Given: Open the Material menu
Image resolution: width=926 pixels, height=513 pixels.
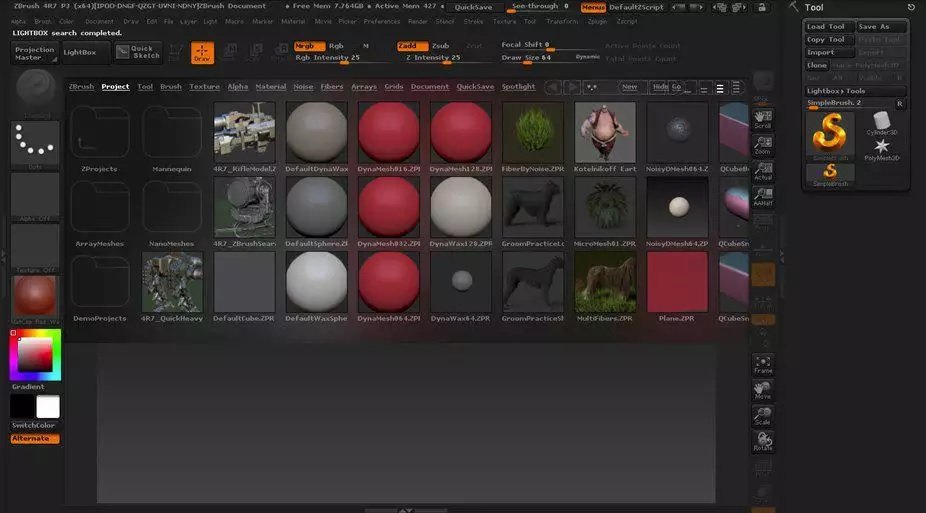Looking at the screenshot, I should click(293, 21).
